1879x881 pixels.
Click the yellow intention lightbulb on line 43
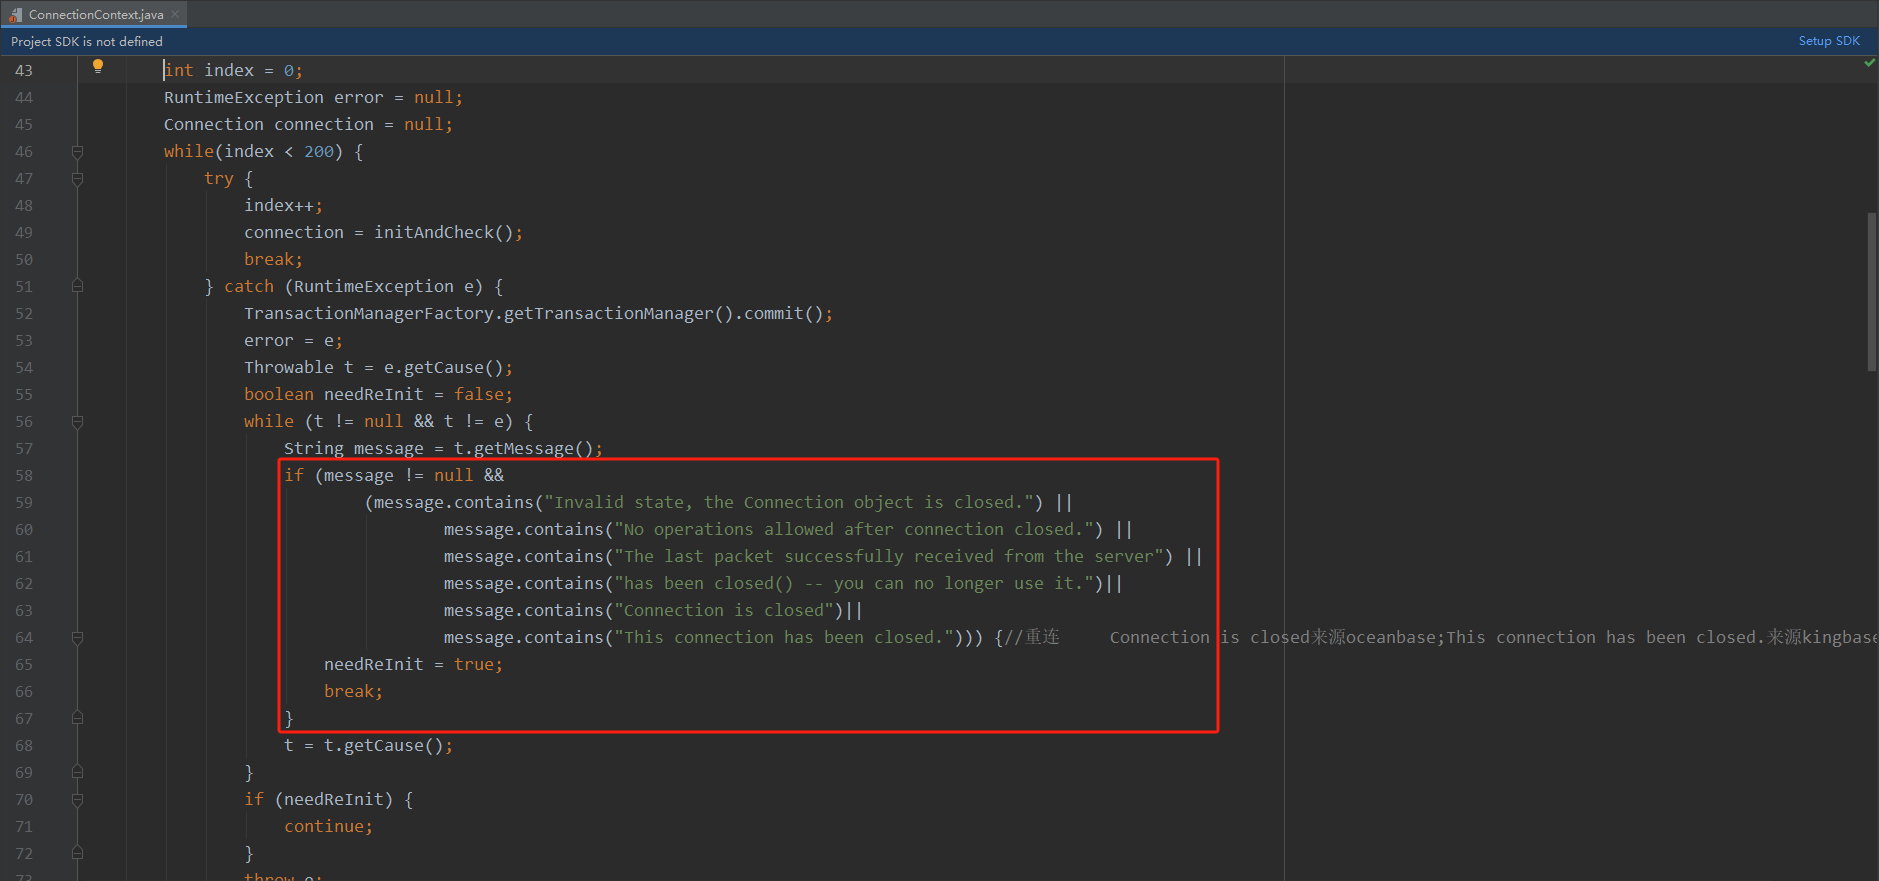[98, 66]
